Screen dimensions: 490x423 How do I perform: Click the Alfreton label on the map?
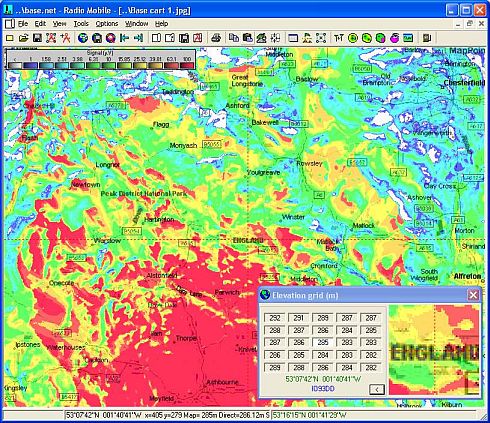(467, 276)
